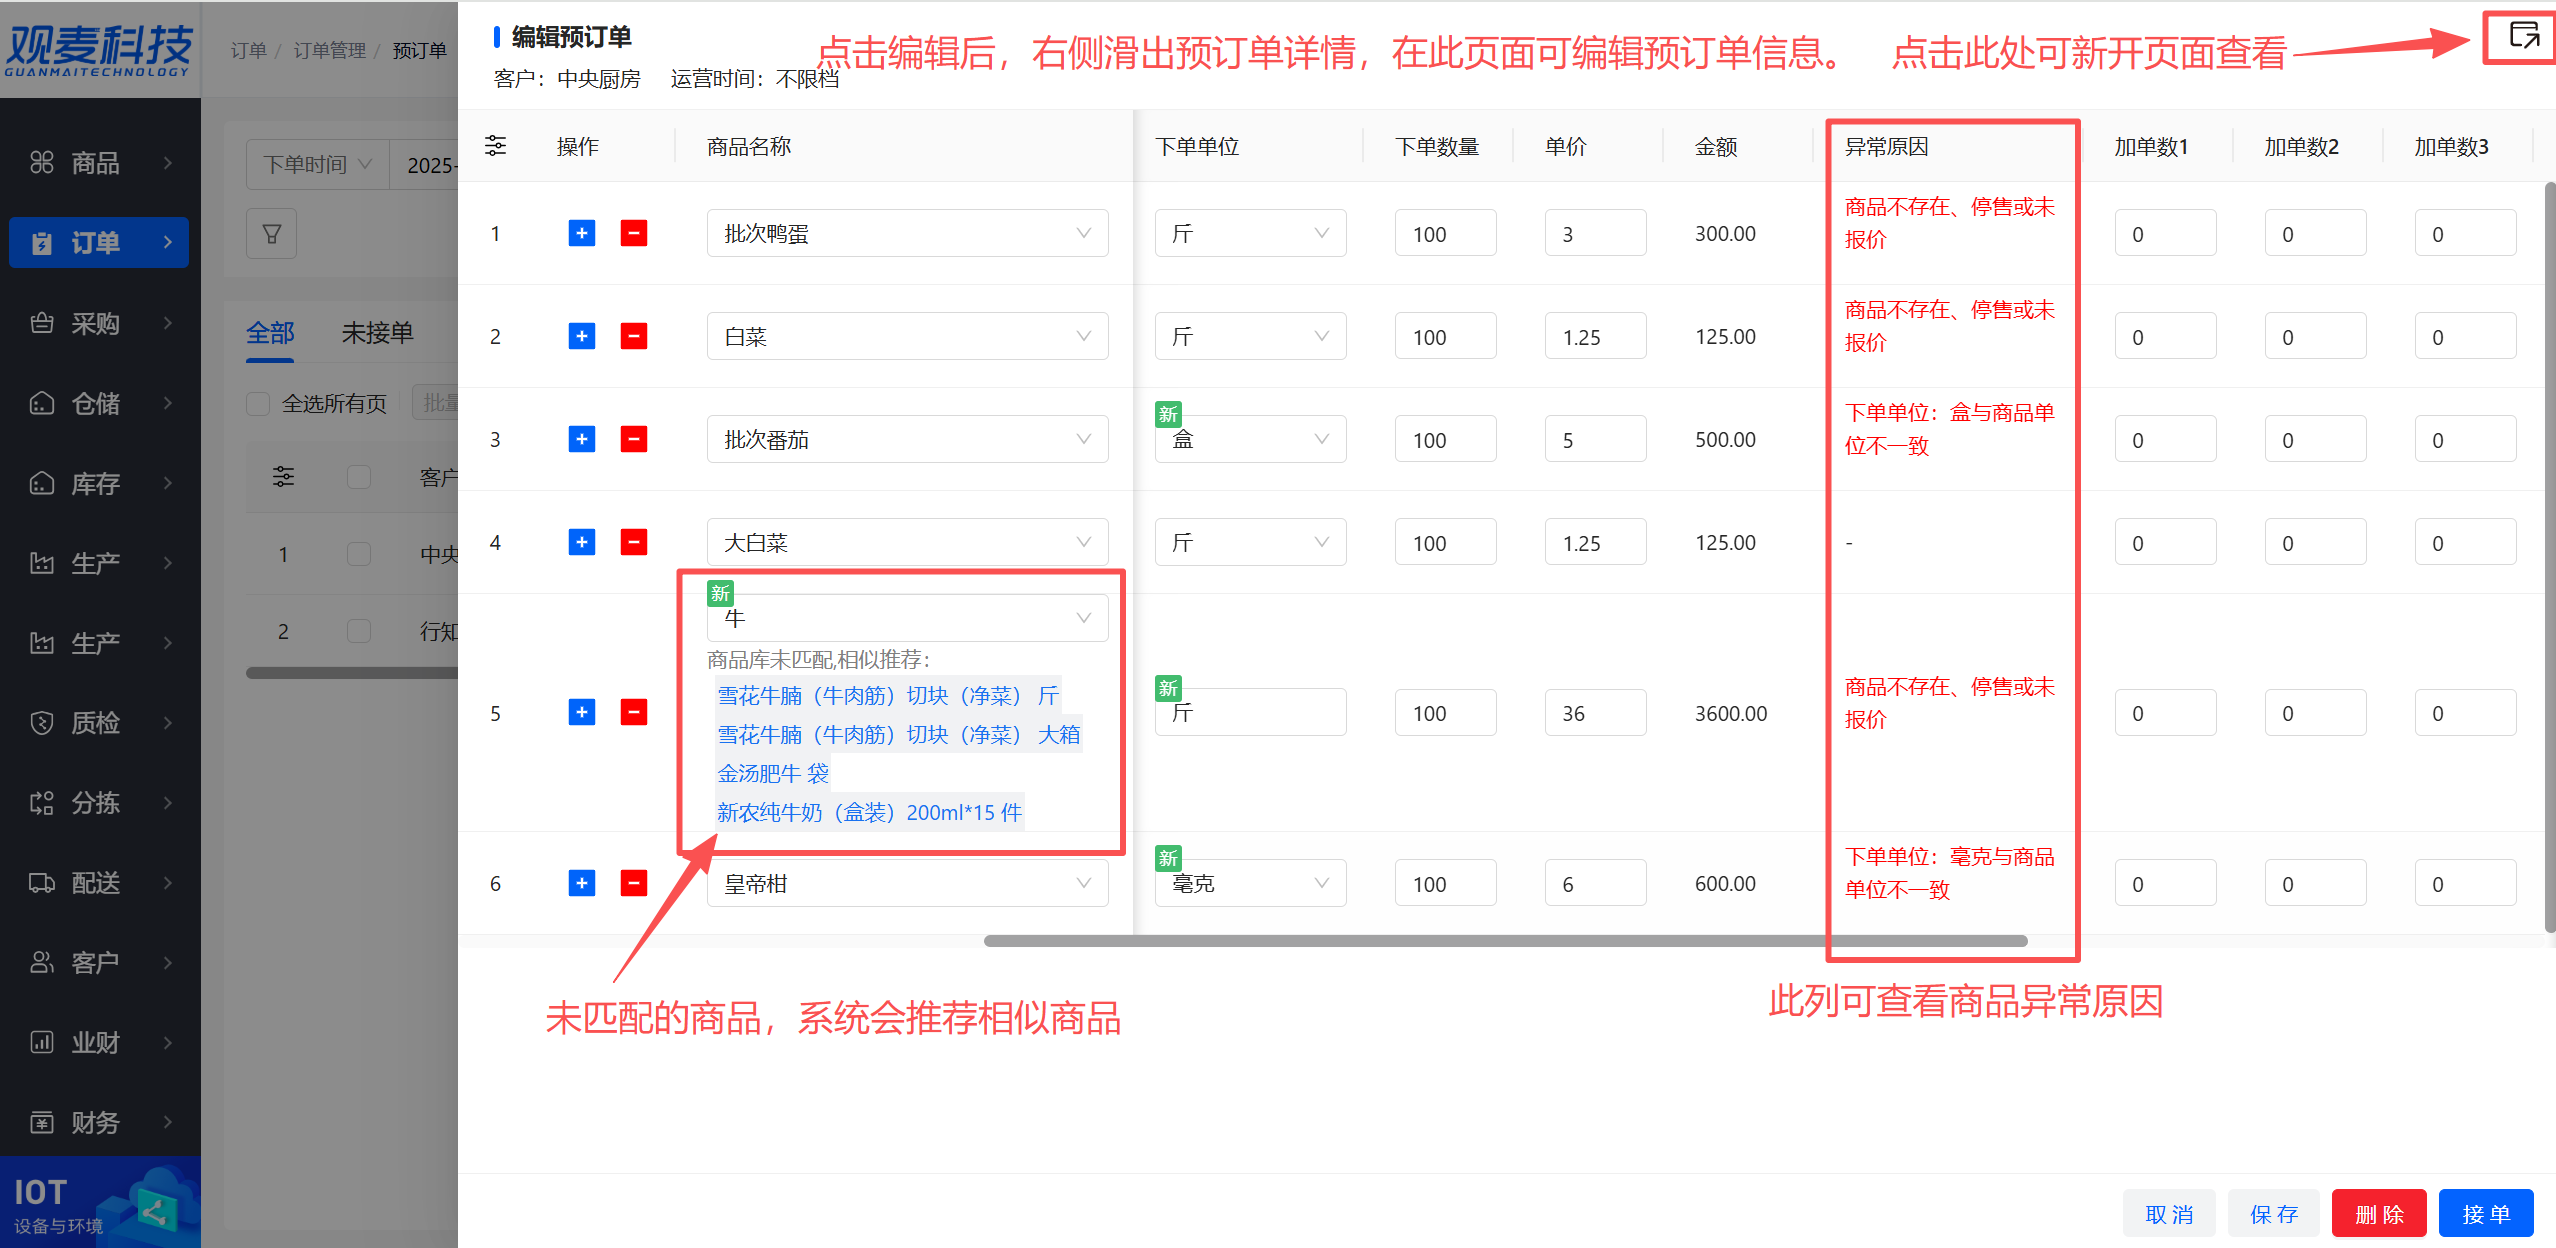Click the filter funnel icon

271,233
